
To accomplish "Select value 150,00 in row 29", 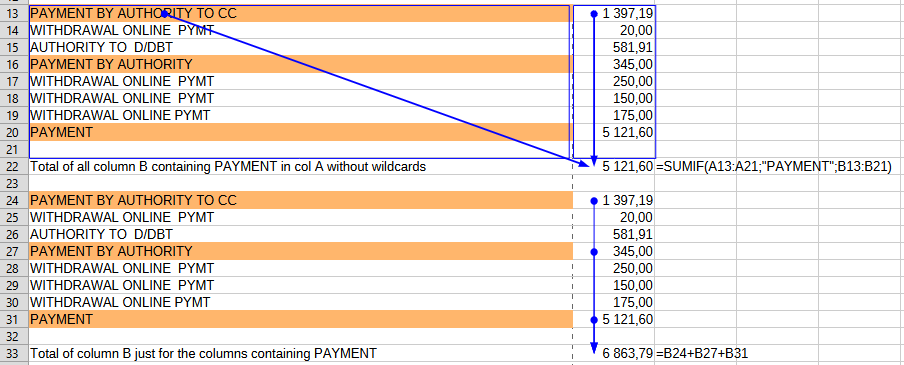I will [x=633, y=285].
